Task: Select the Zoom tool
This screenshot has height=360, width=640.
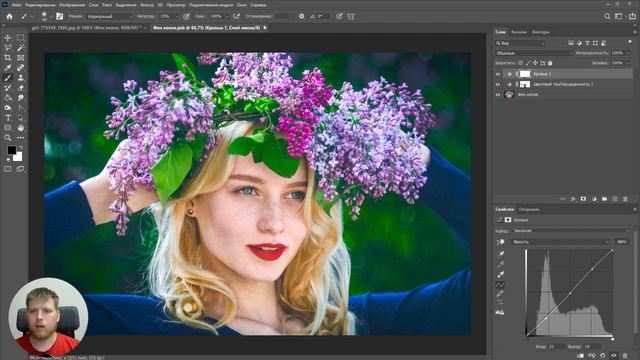Action: click(8, 138)
